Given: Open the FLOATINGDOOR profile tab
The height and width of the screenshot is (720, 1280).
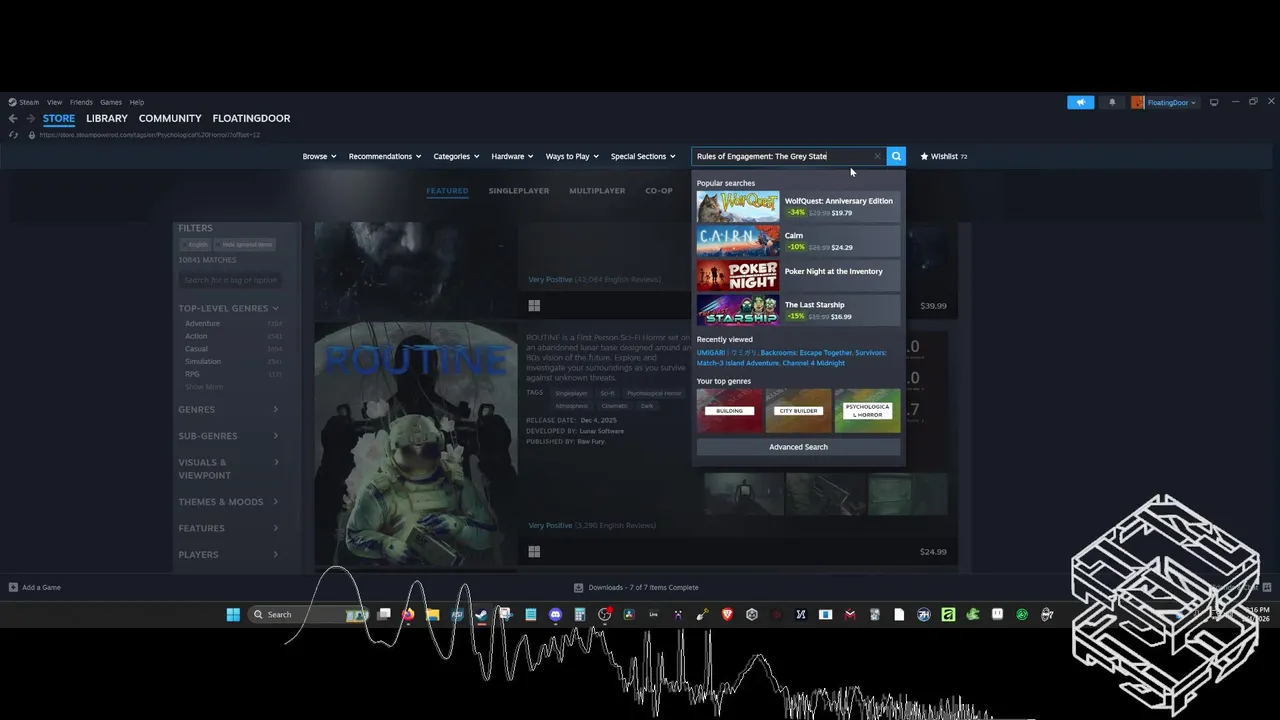Looking at the screenshot, I should coord(251,118).
